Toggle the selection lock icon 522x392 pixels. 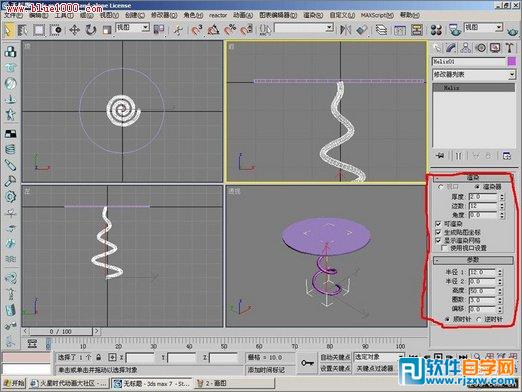point(99,358)
